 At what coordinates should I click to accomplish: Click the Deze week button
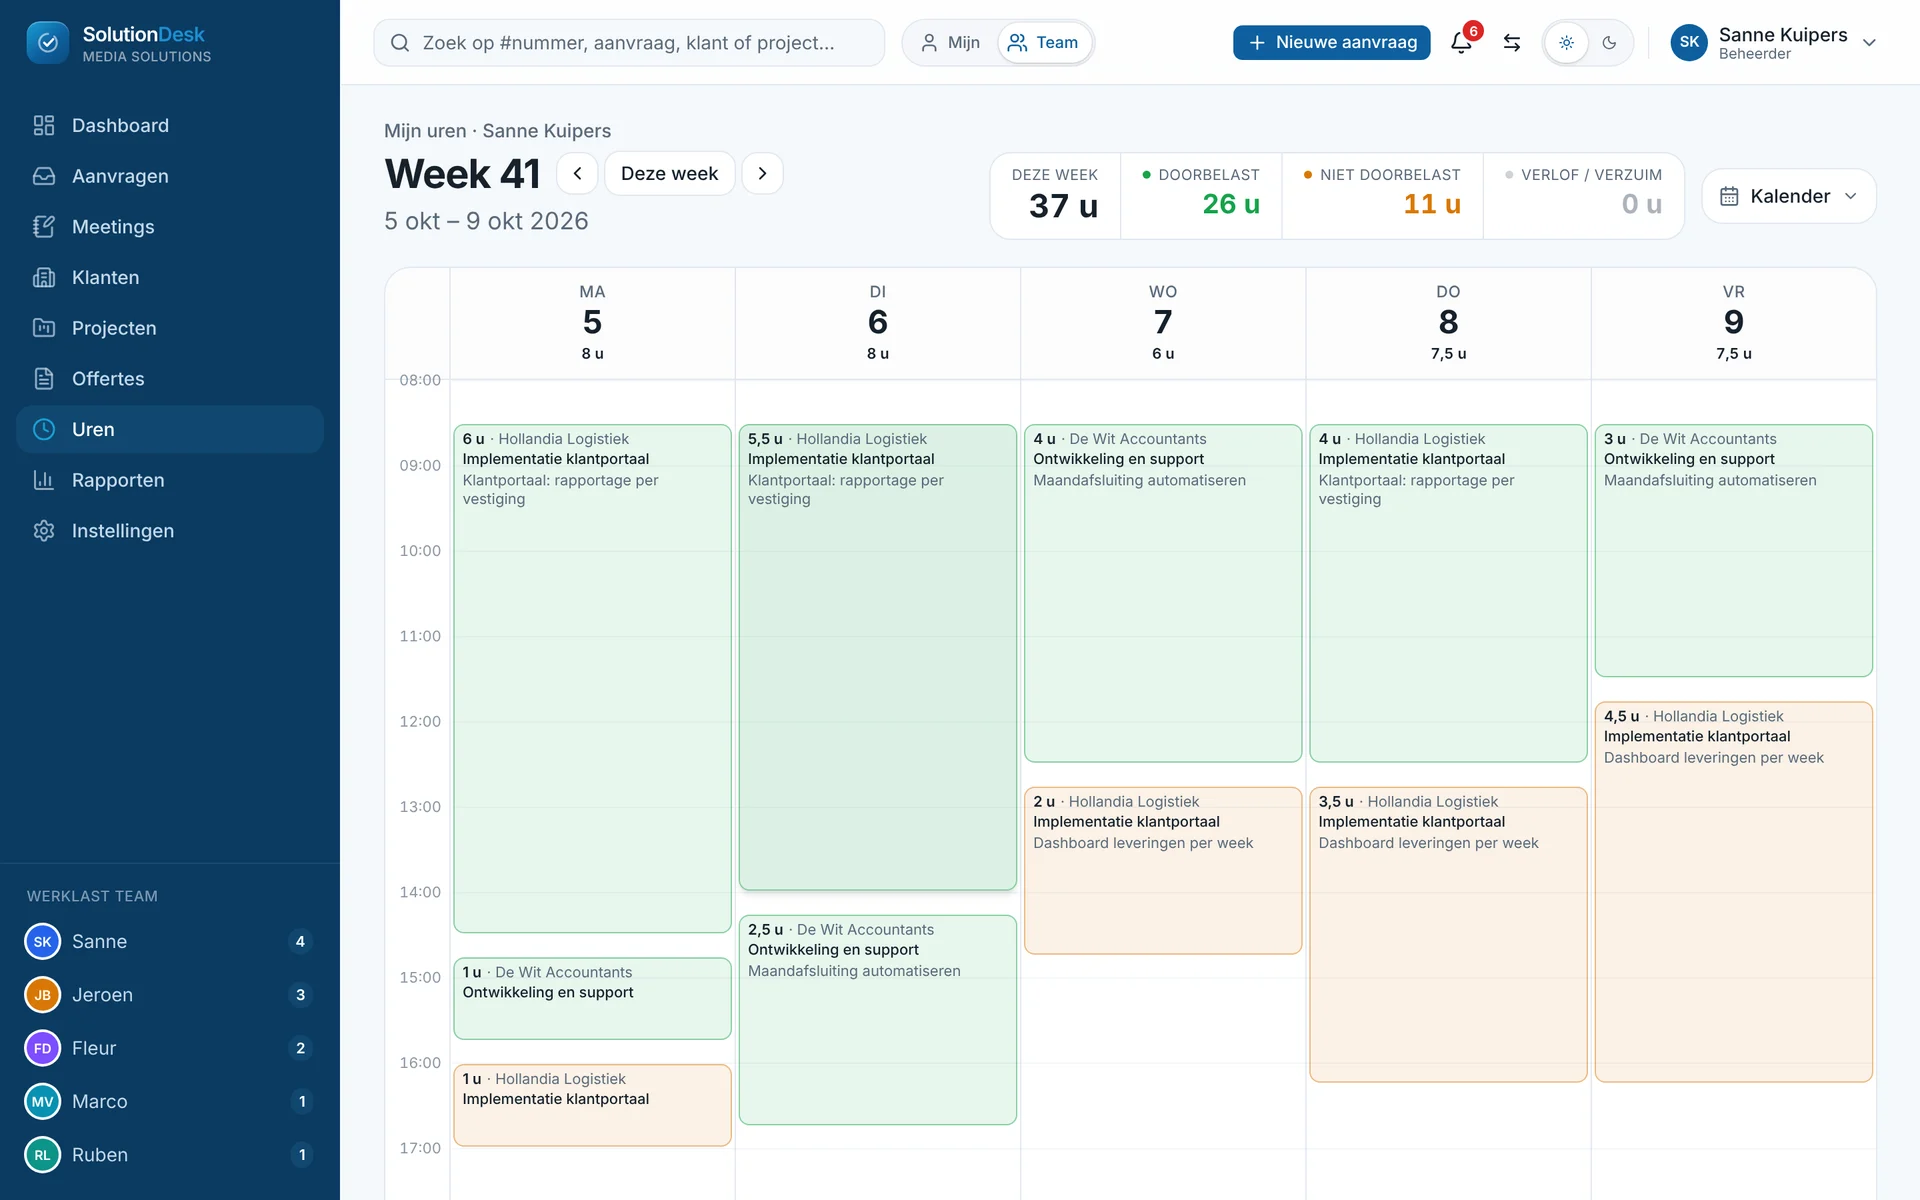[x=669, y=173]
